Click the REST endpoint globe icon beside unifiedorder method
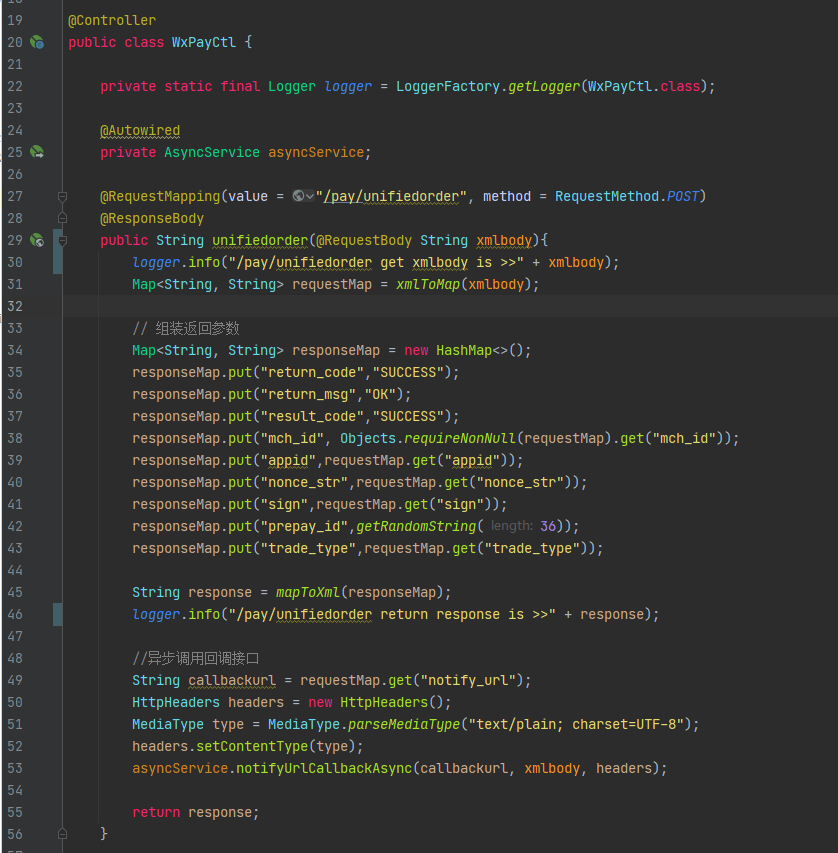Image resolution: width=838 pixels, height=853 pixels. click(x=36, y=240)
